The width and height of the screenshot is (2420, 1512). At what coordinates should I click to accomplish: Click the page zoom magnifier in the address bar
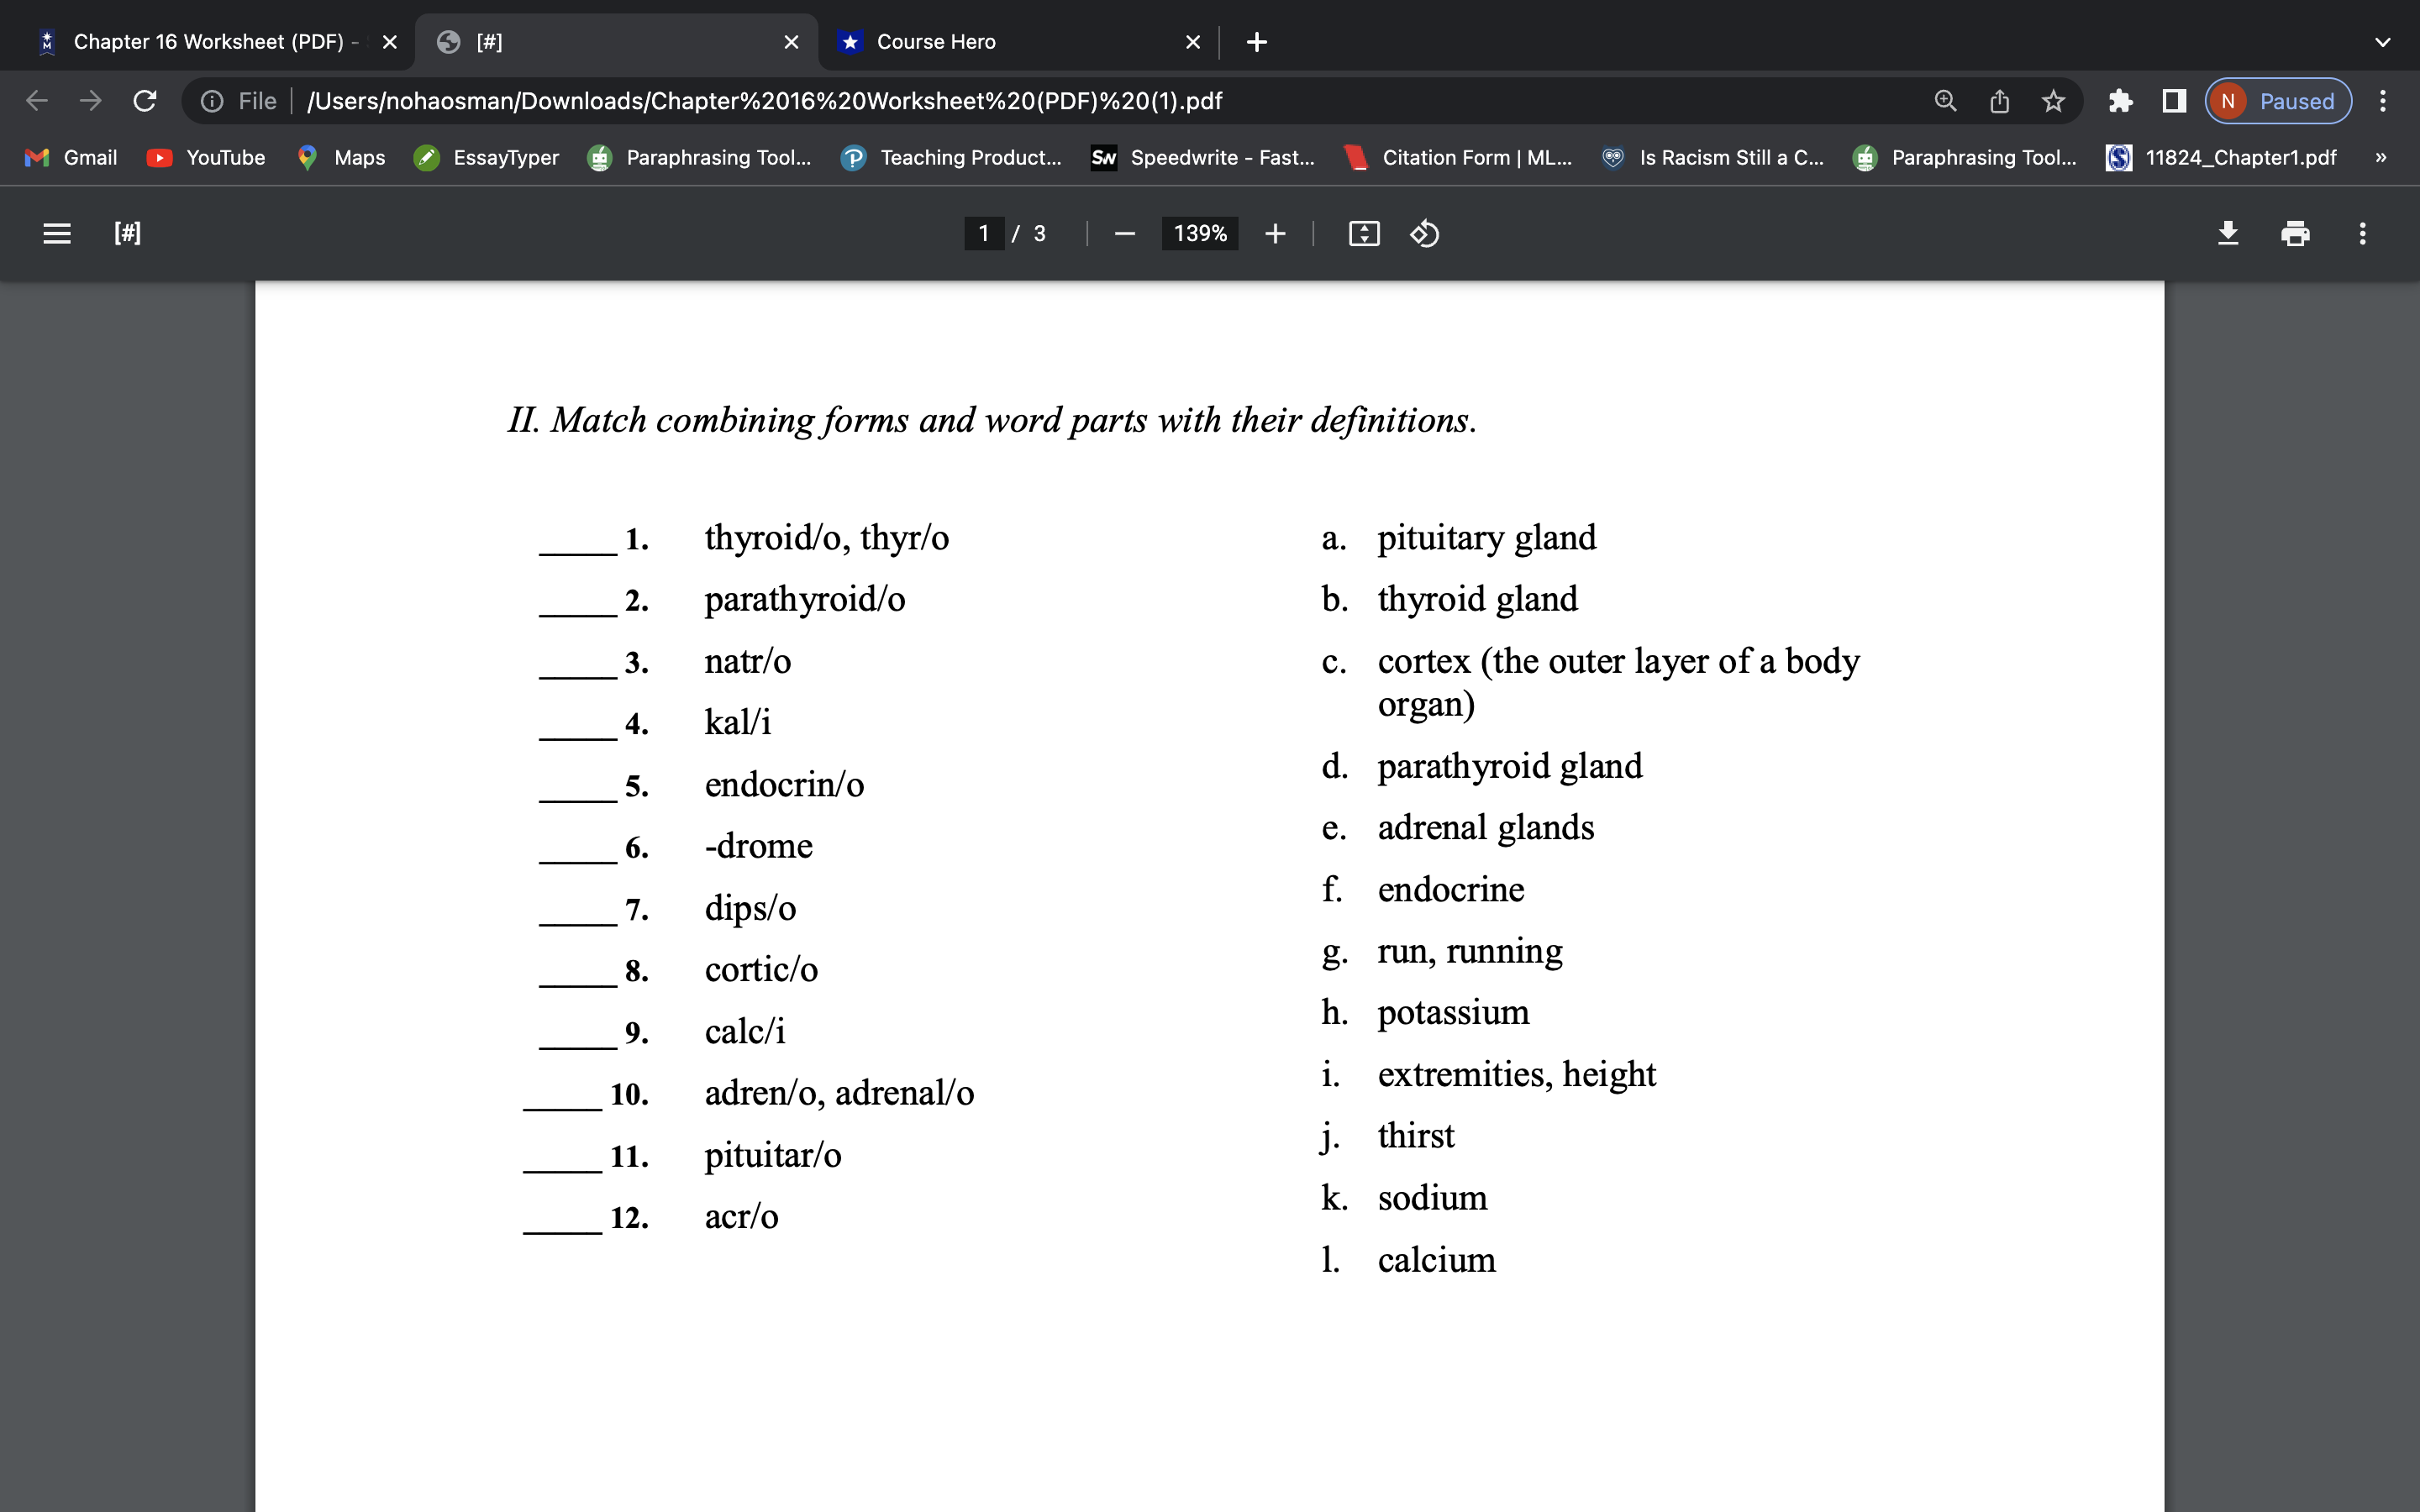coord(1945,100)
